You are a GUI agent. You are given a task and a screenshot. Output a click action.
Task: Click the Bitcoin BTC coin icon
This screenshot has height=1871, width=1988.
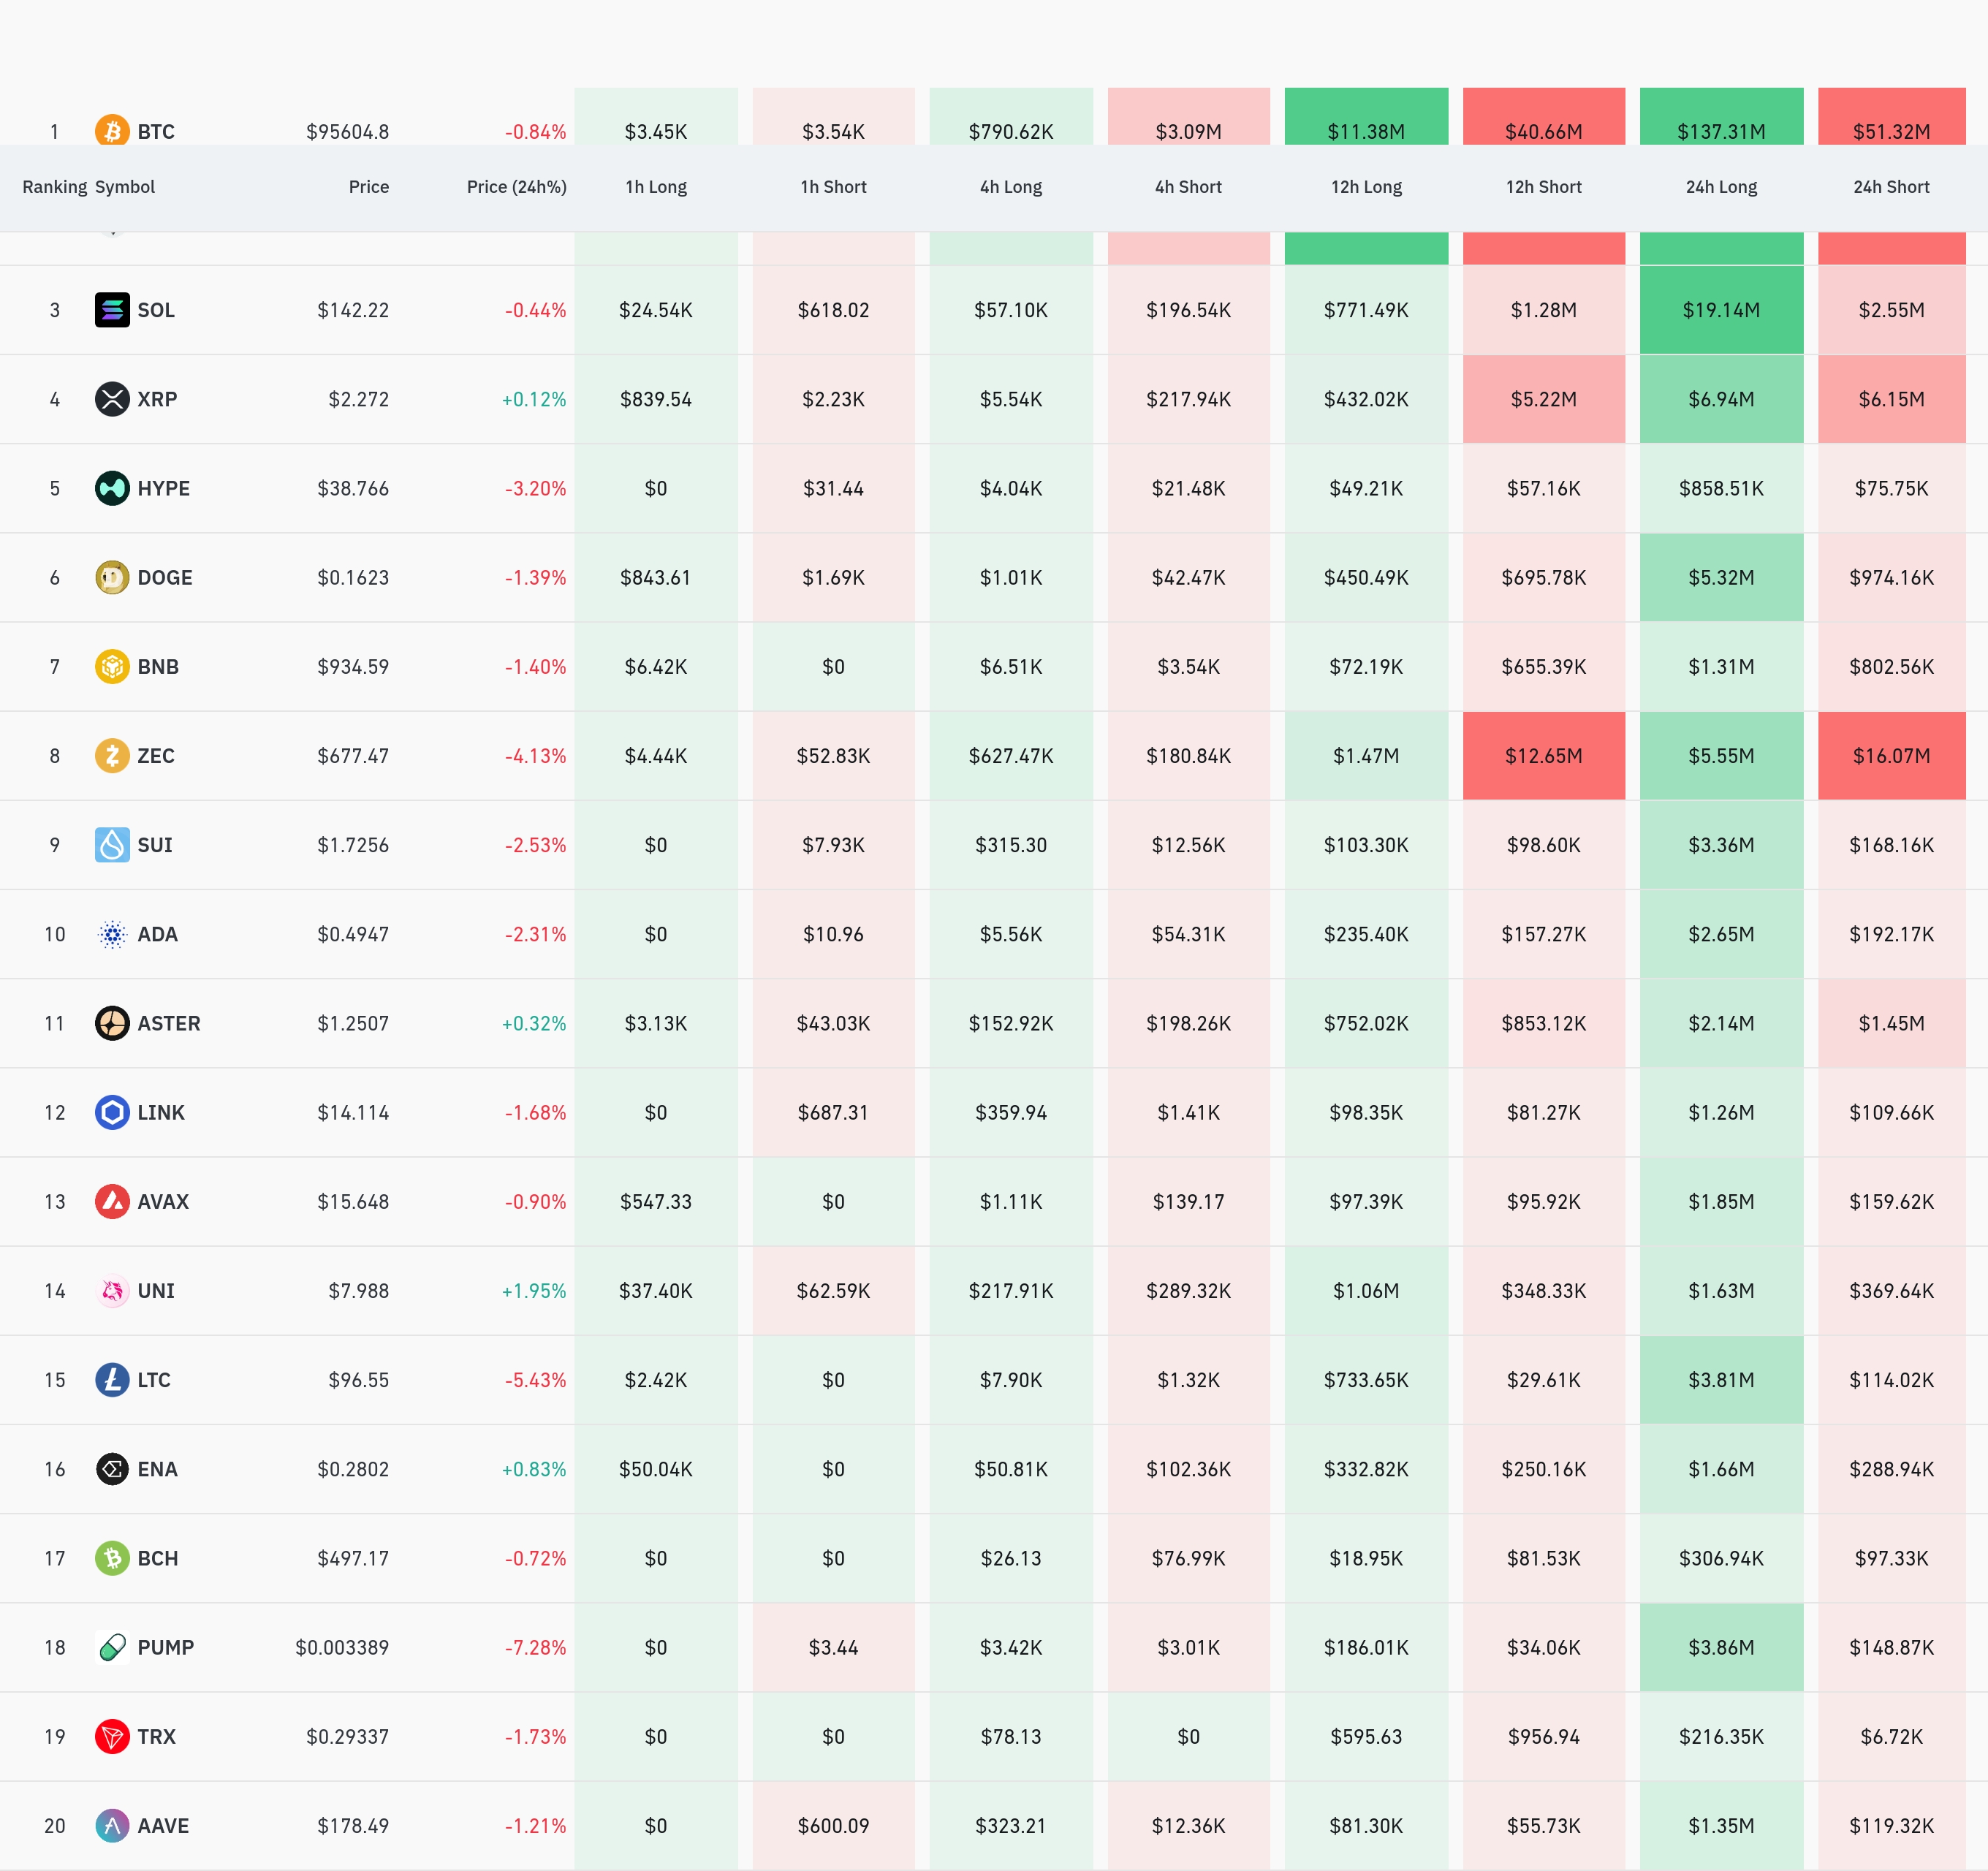112,130
